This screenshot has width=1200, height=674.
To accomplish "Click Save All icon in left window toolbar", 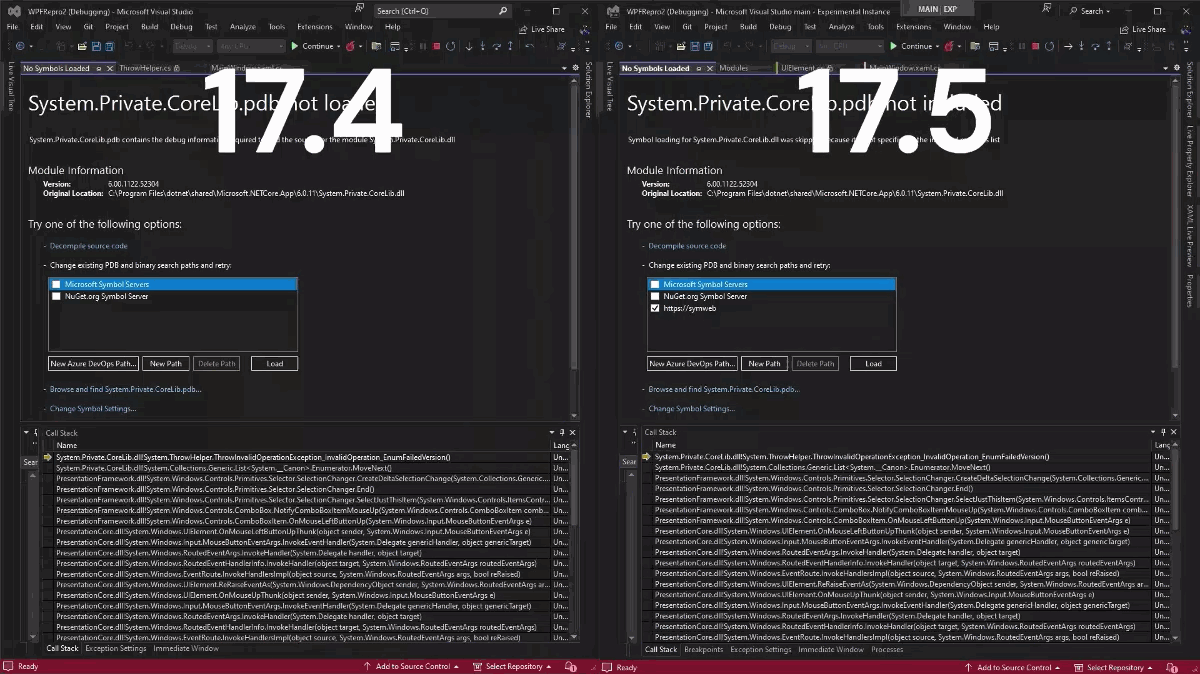I will [110, 46].
